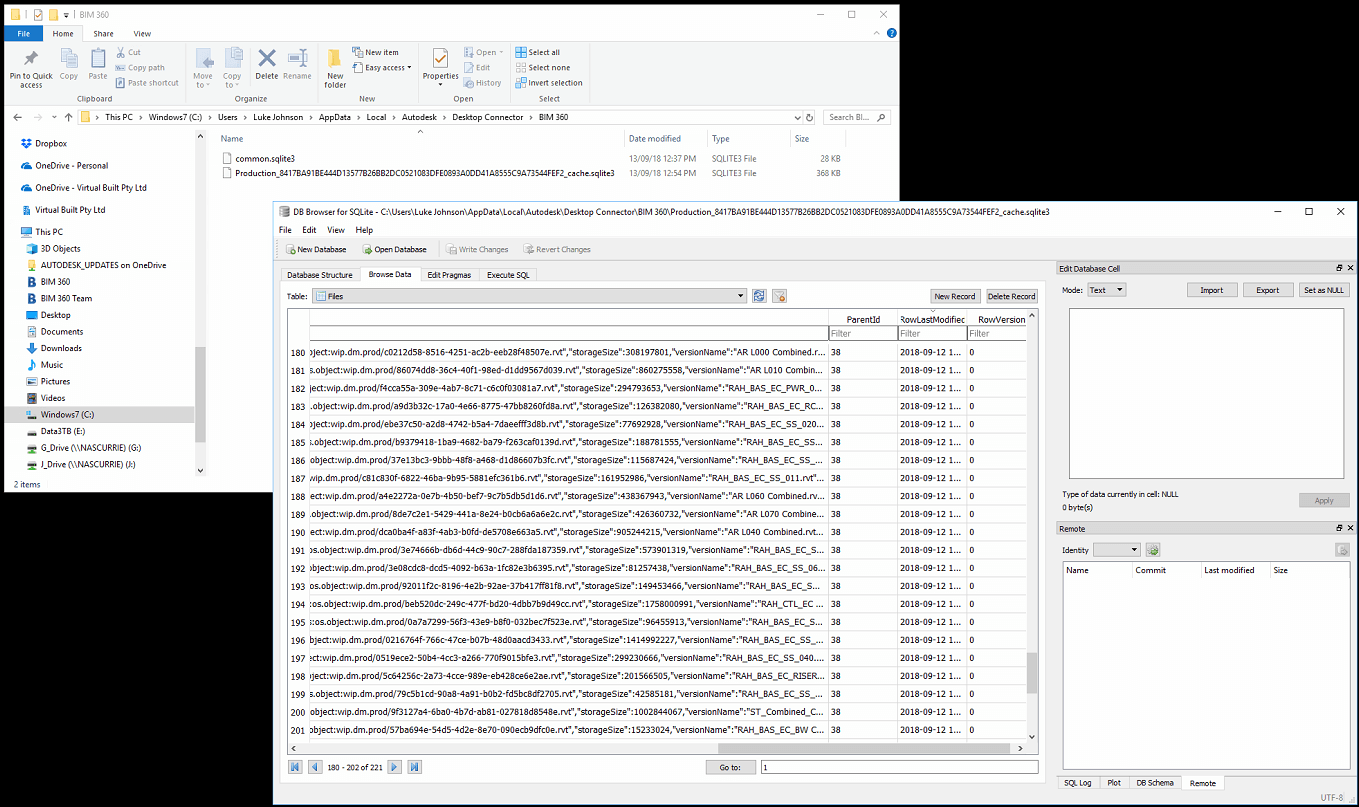Switch to the Execute SQL tab
The height and width of the screenshot is (807, 1359).
[508, 275]
